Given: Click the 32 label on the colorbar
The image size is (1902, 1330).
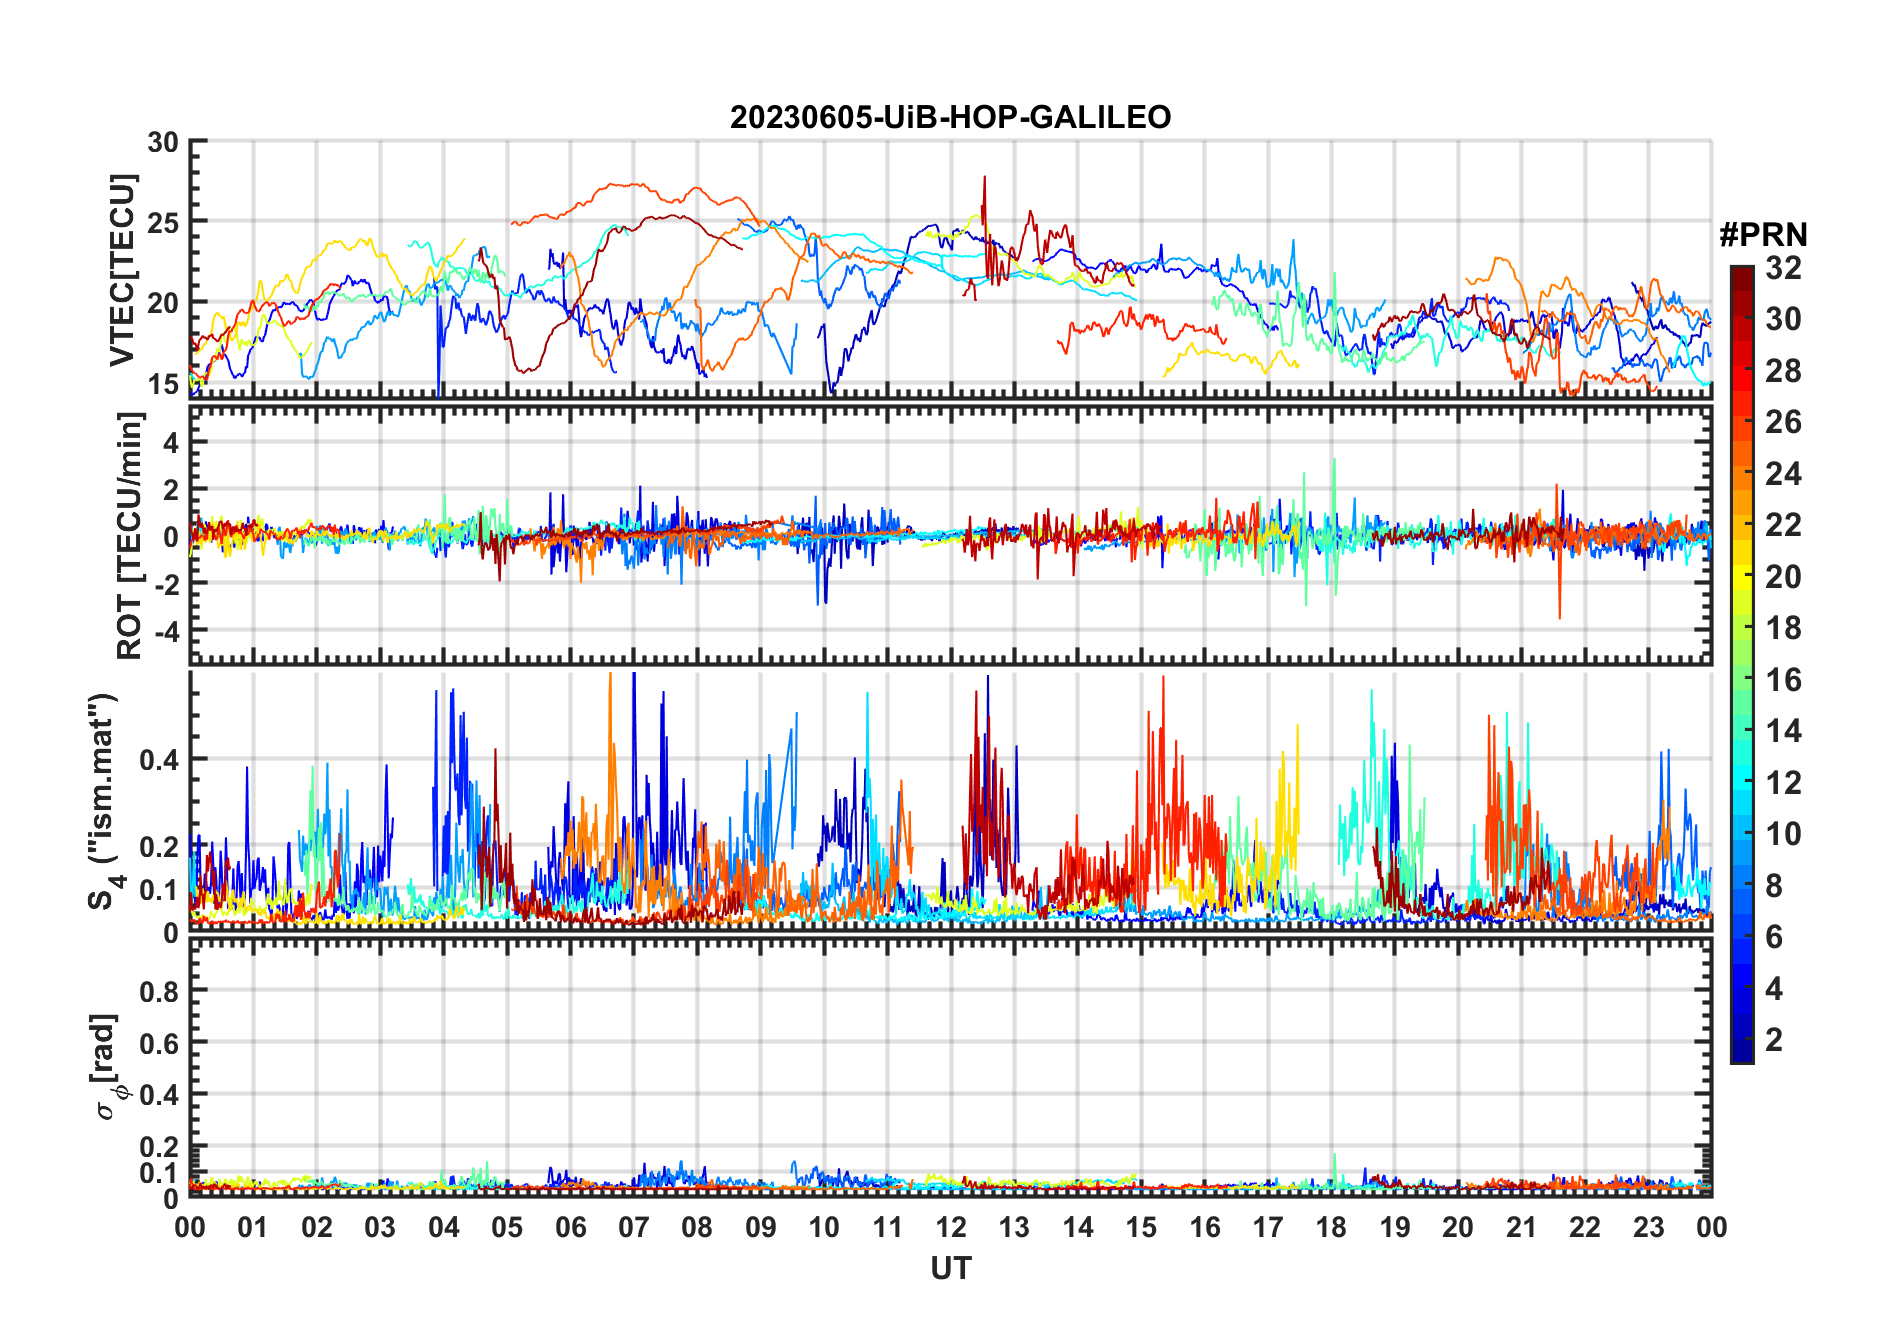Looking at the screenshot, I should coord(1783,268).
